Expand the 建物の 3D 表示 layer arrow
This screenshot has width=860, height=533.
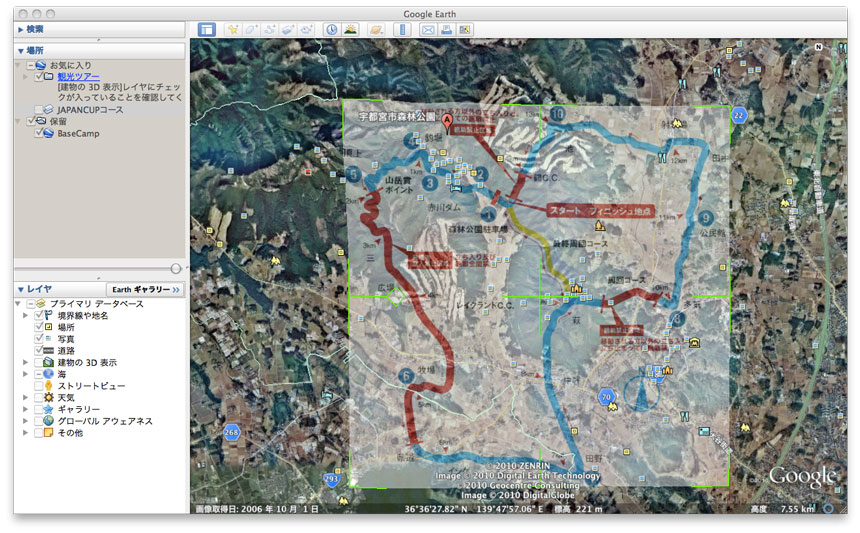point(25,362)
